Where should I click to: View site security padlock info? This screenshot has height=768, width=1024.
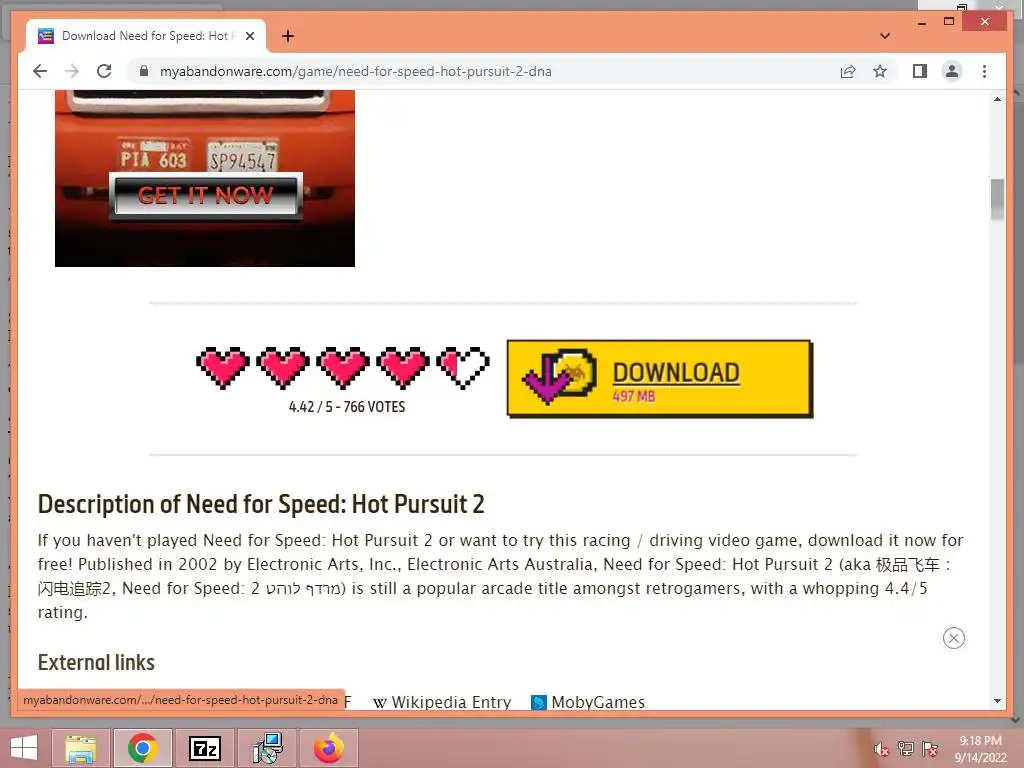(x=144, y=71)
